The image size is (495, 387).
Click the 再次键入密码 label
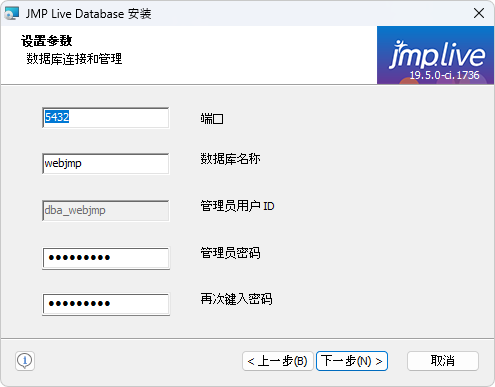pos(236,299)
